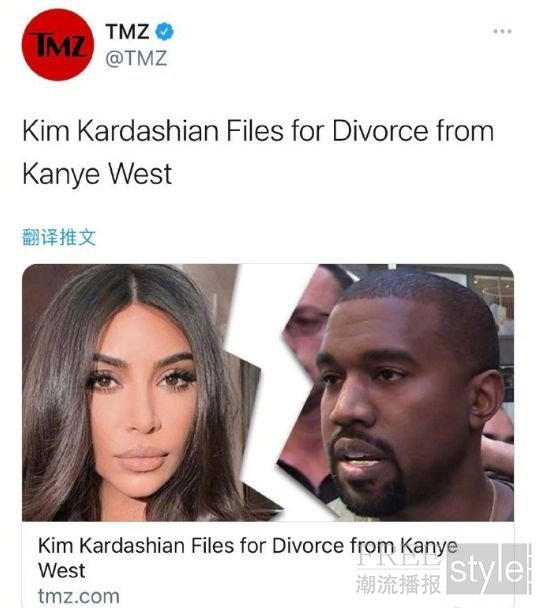This screenshot has height=608, width=538.
Task: Open the three-dot more options menu
Action: (502, 31)
